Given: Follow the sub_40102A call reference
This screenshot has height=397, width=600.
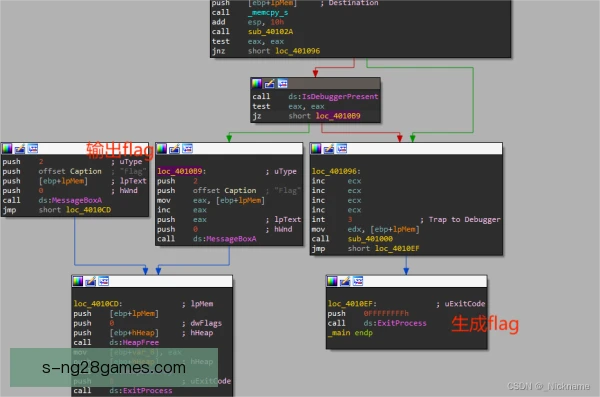Looking at the screenshot, I should pos(271,32).
